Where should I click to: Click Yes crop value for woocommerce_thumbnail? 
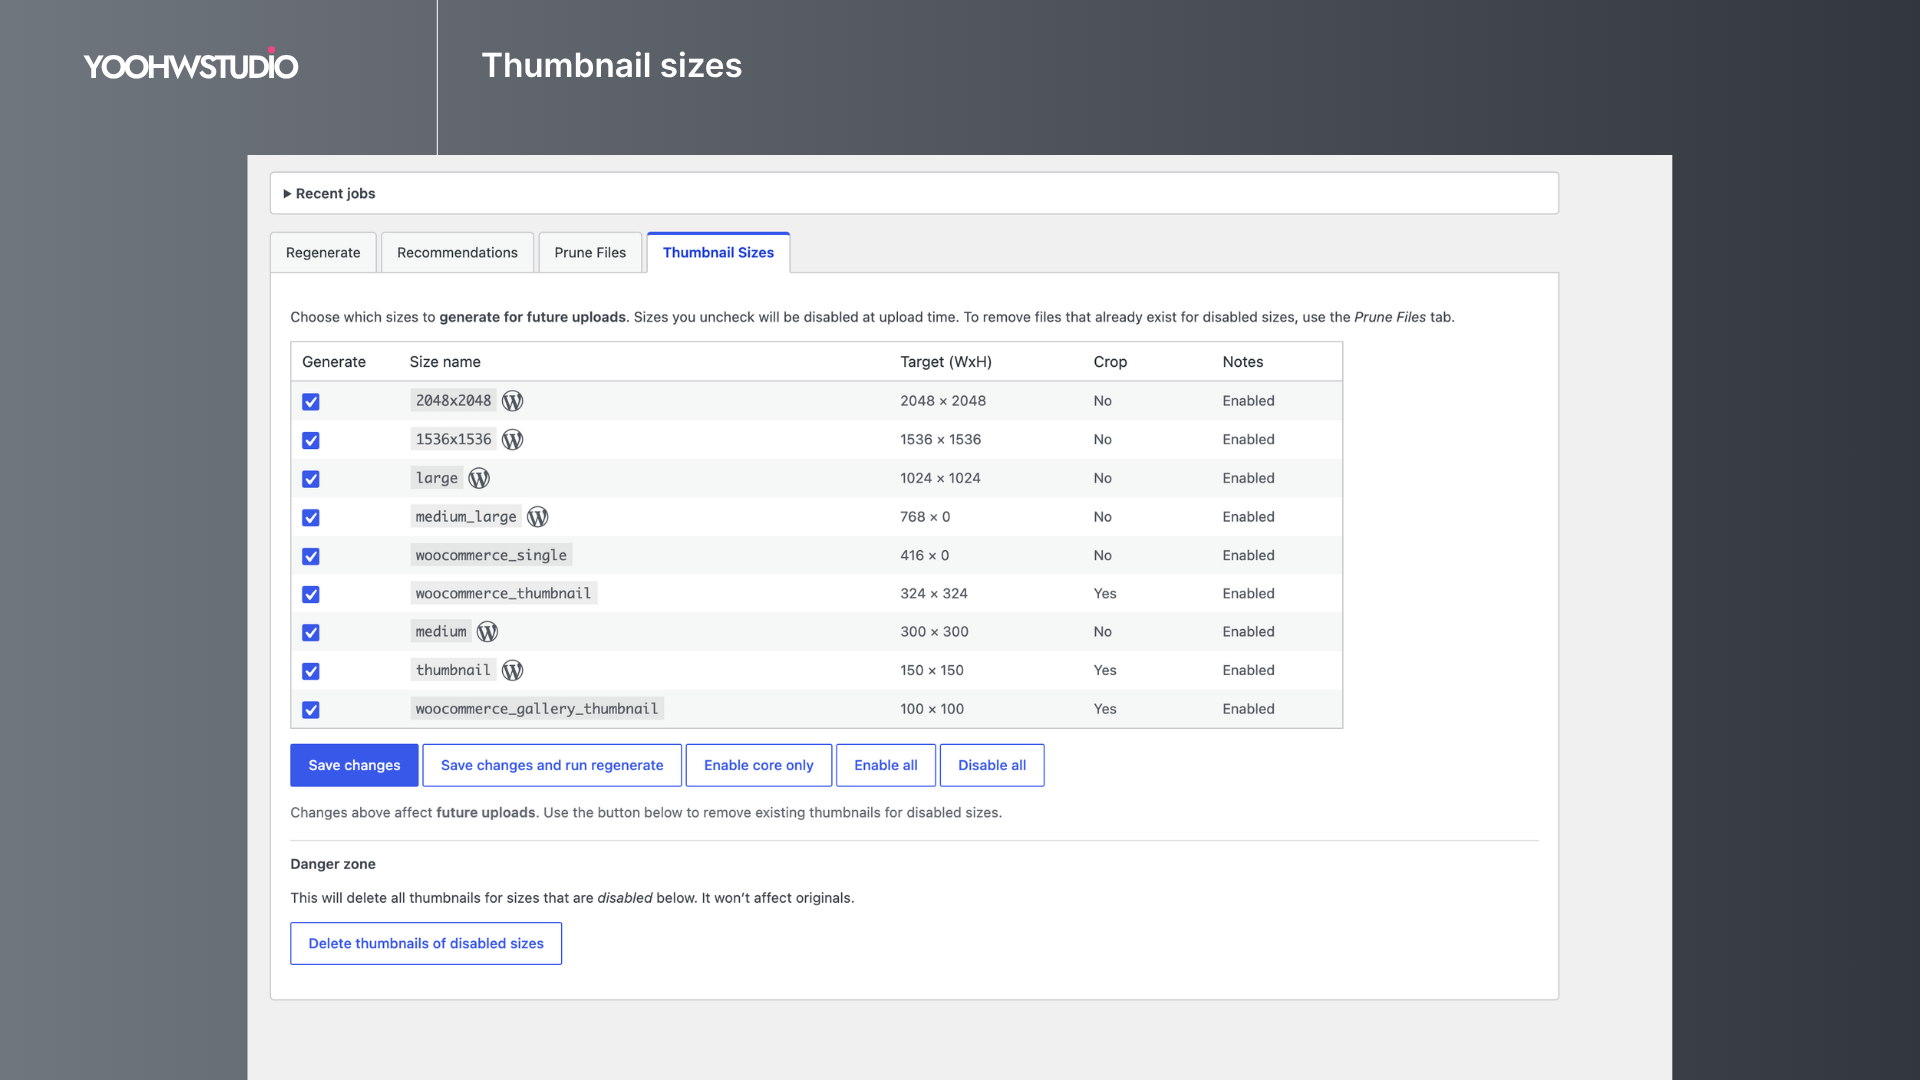1105,593
